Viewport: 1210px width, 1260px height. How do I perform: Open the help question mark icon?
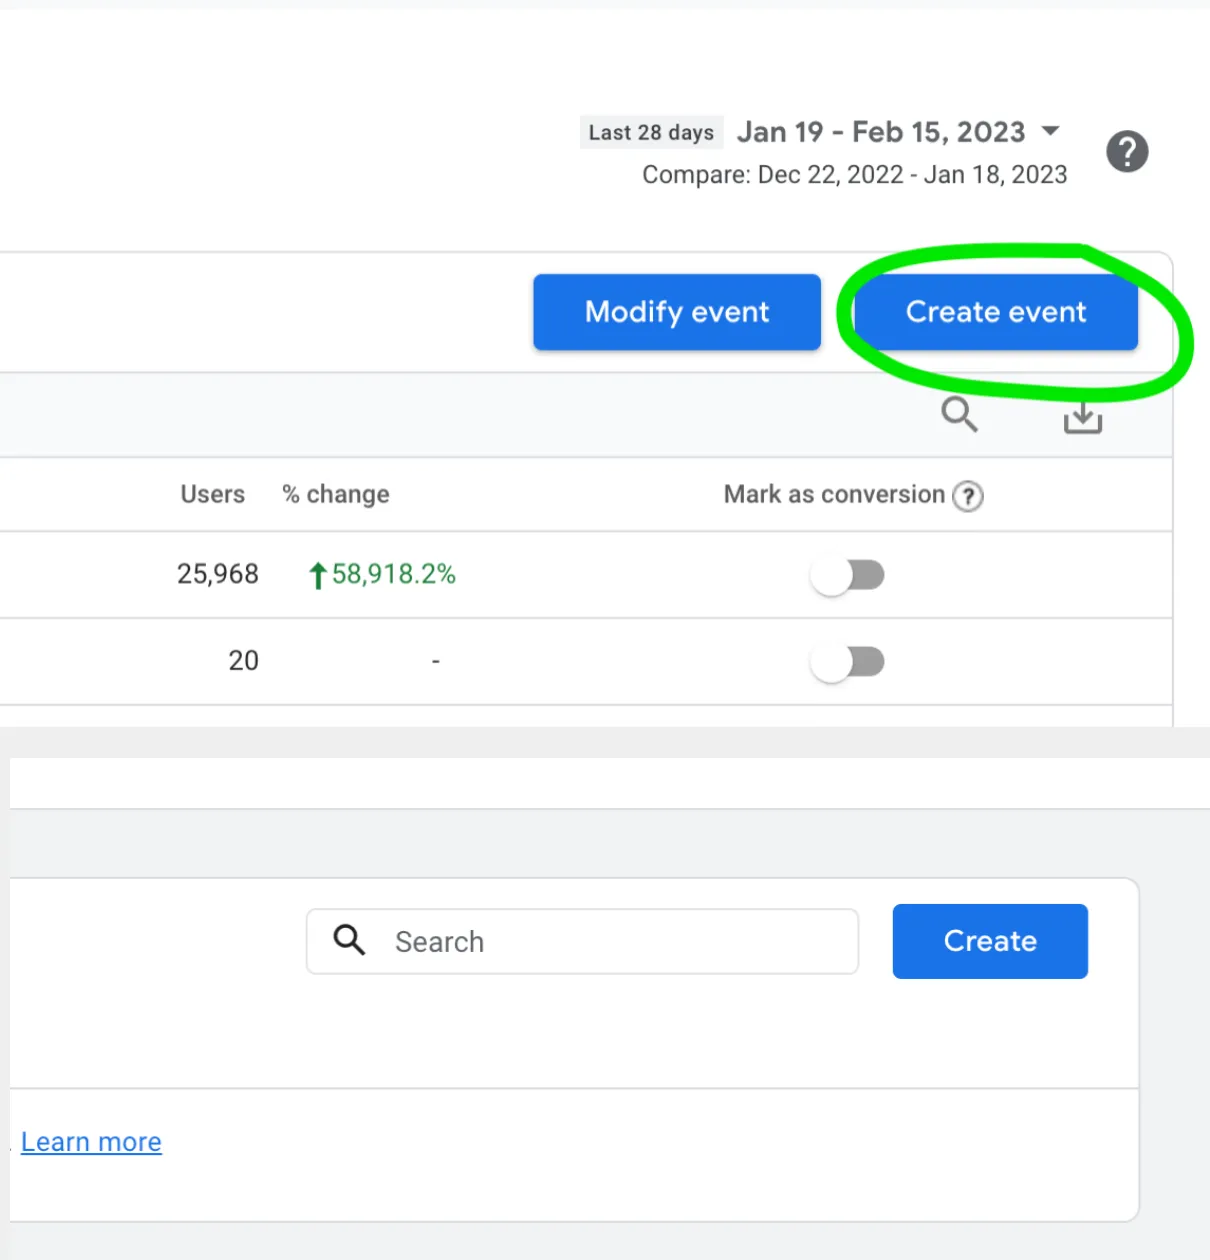[x=1127, y=152]
